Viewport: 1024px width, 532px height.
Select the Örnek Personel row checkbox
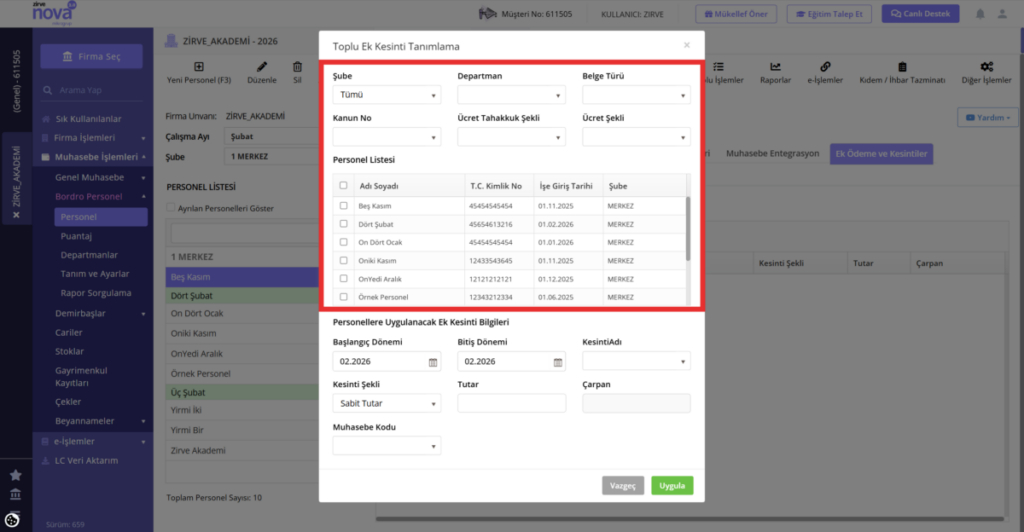[344, 297]
